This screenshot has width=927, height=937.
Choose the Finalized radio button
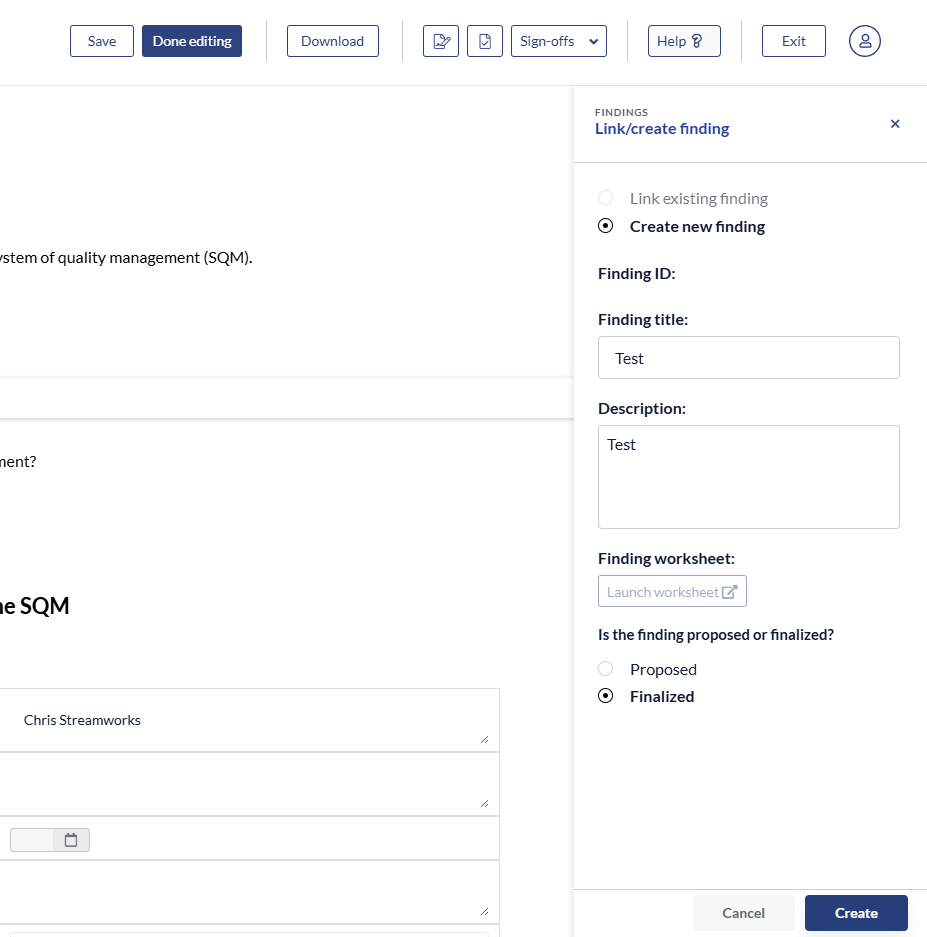point(605,696)
